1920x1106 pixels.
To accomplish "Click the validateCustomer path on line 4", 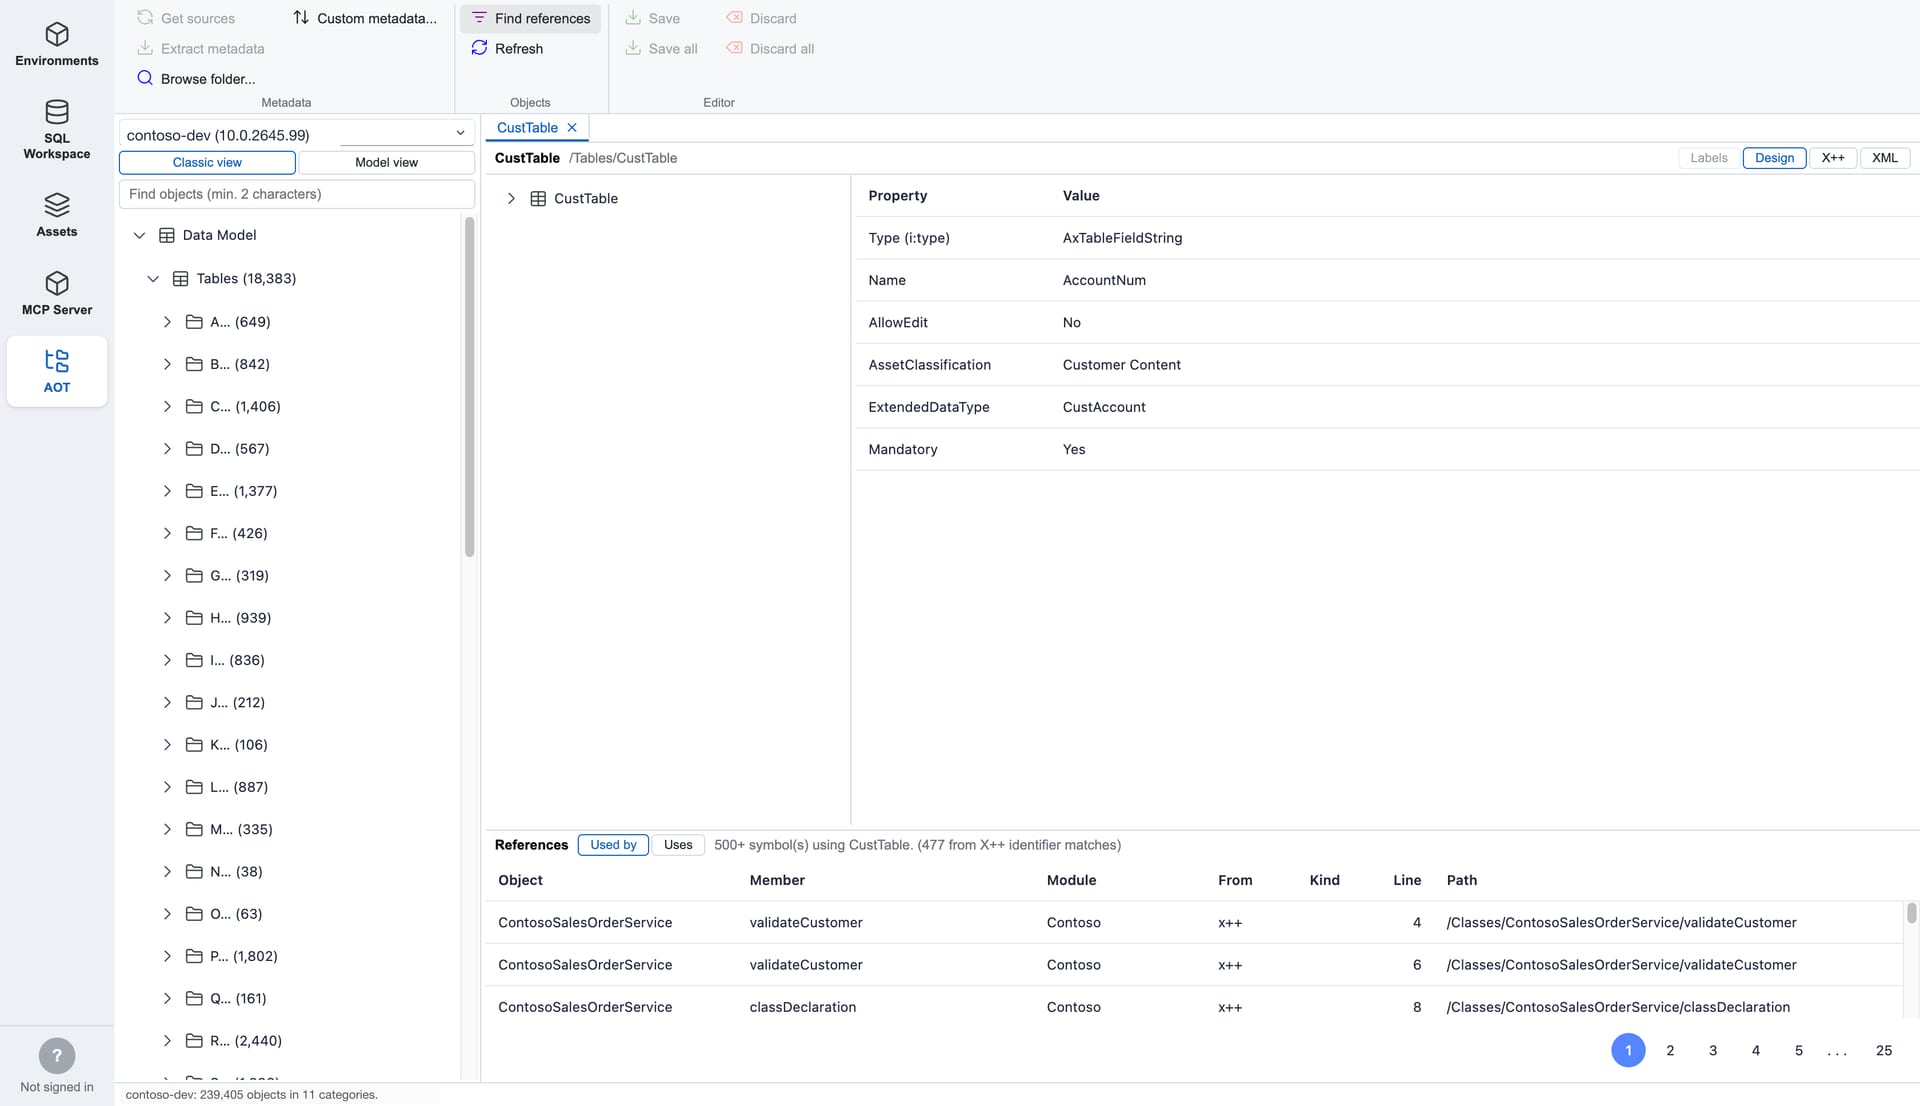I will coord(1621,923).
